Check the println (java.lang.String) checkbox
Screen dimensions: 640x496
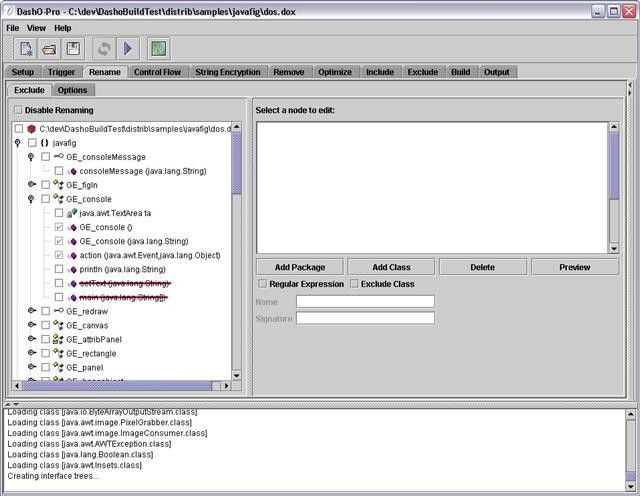59,269
